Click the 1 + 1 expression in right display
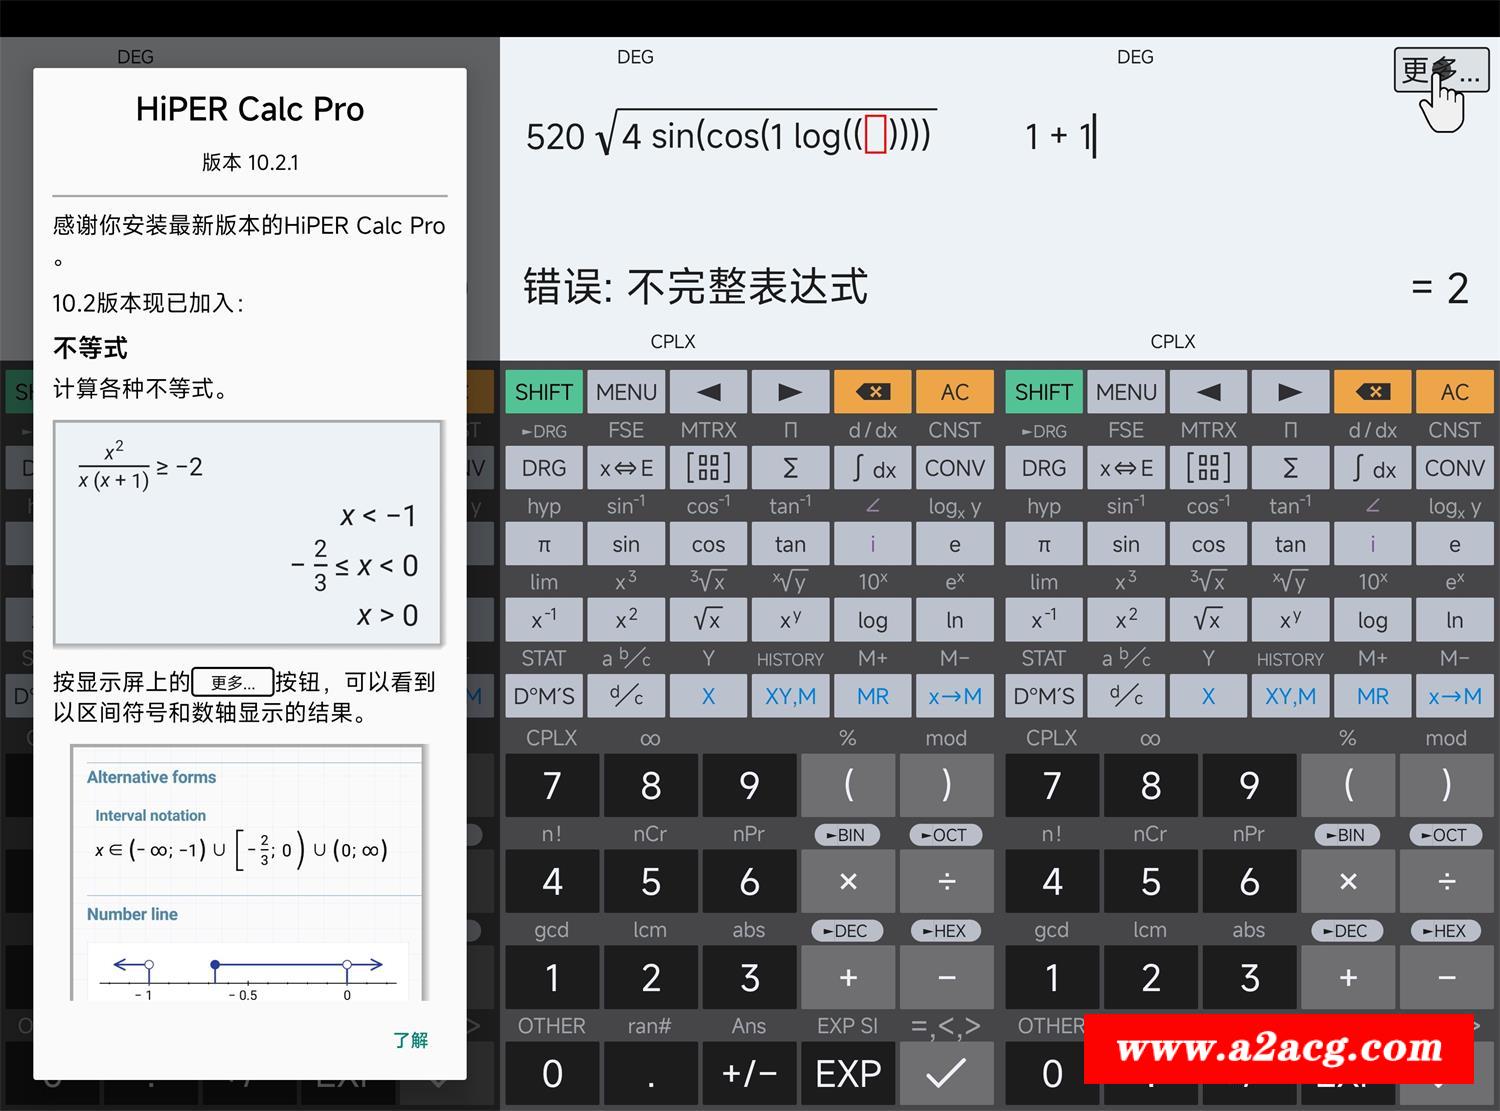Image resolution: width=1500 pixels, height=1111 pixels. point(1060,136)
